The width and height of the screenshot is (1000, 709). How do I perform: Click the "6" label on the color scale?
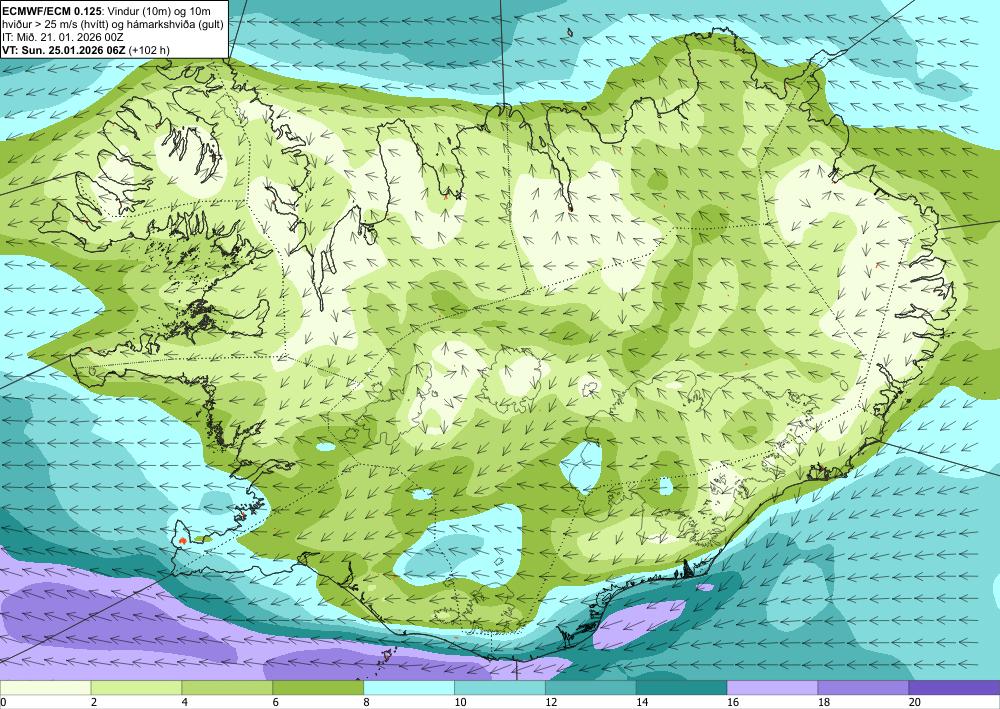276,702
